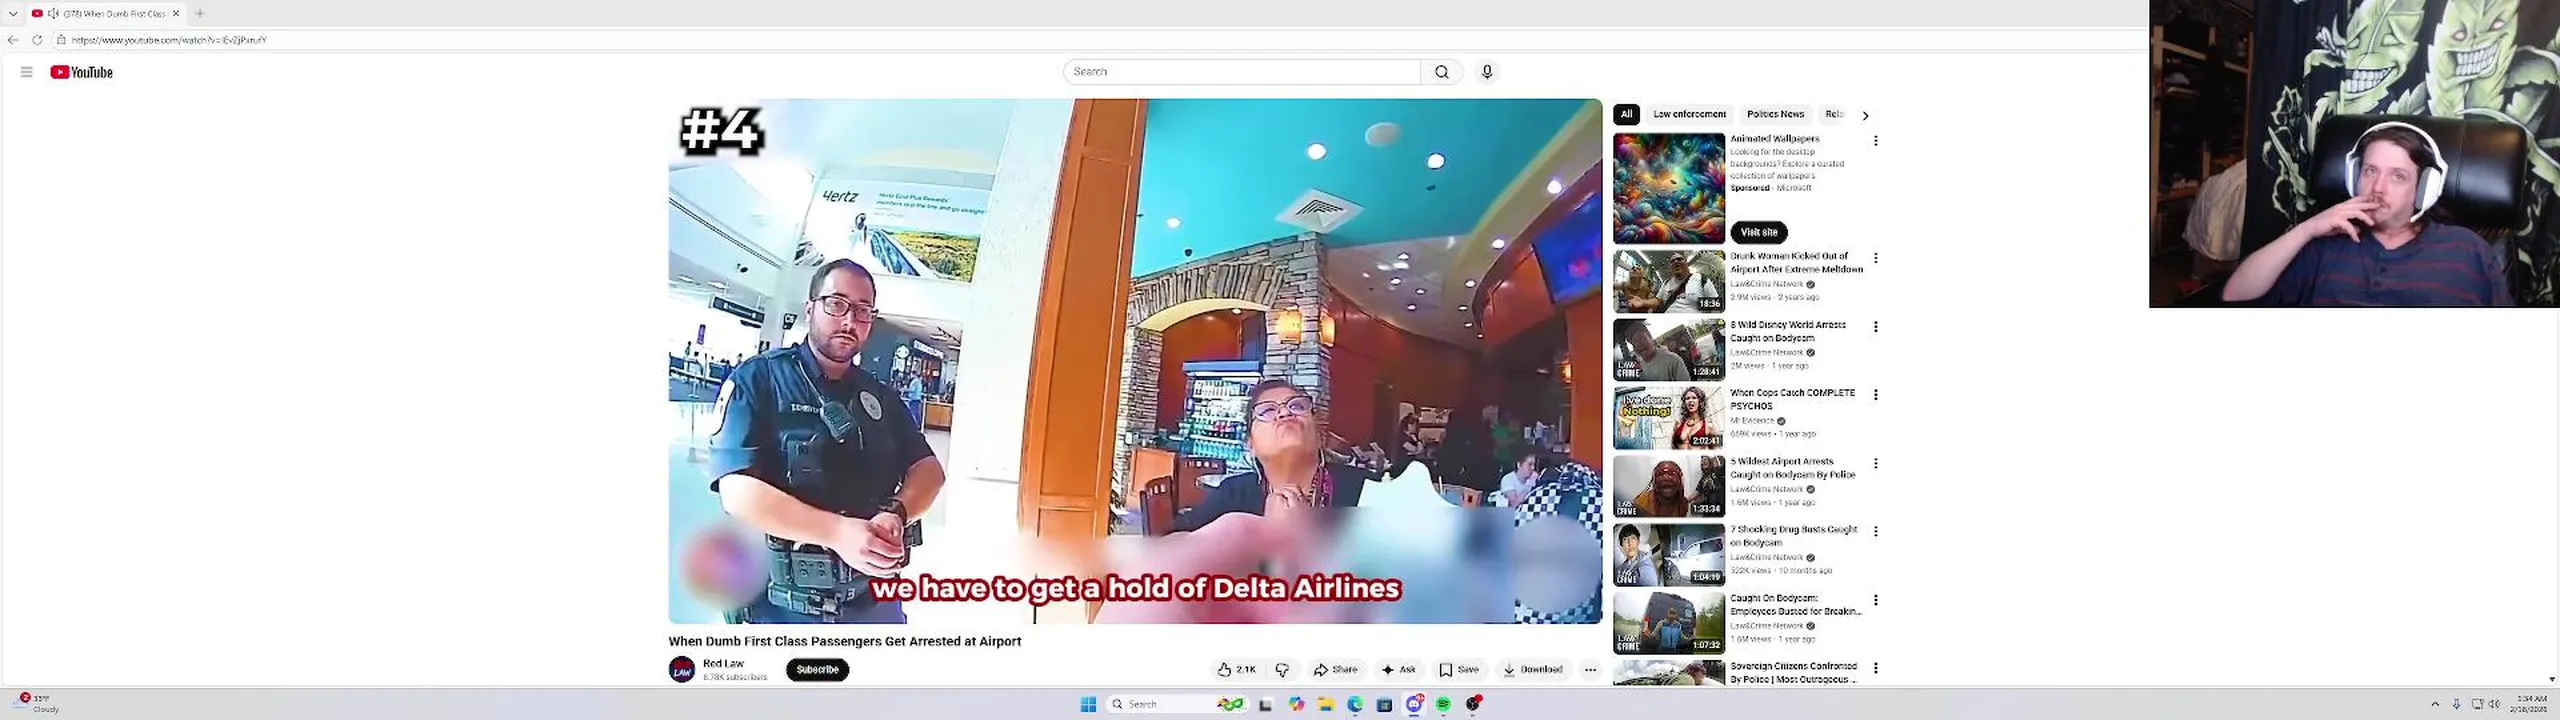This screenshot has width=2560, height=720.
Task: Open the three-dot more actions button below the video
Action: pos(1590,670)
